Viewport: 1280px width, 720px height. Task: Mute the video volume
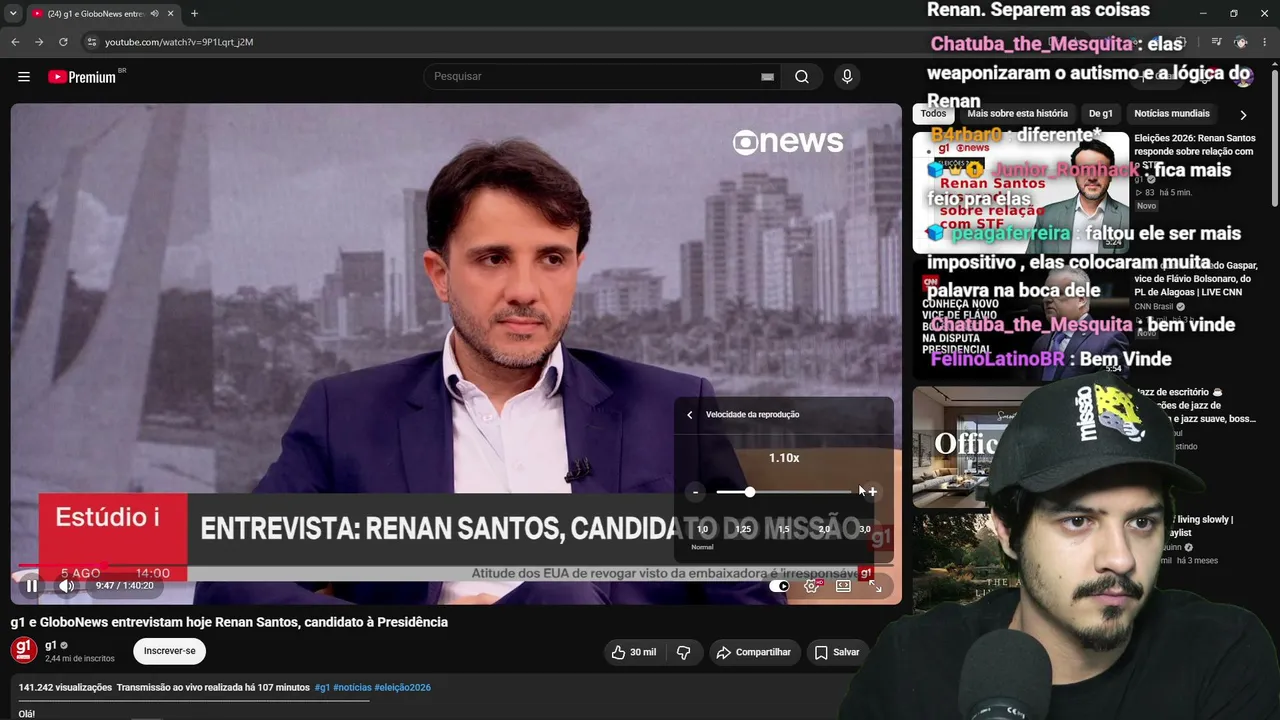(x=66, y=586)
